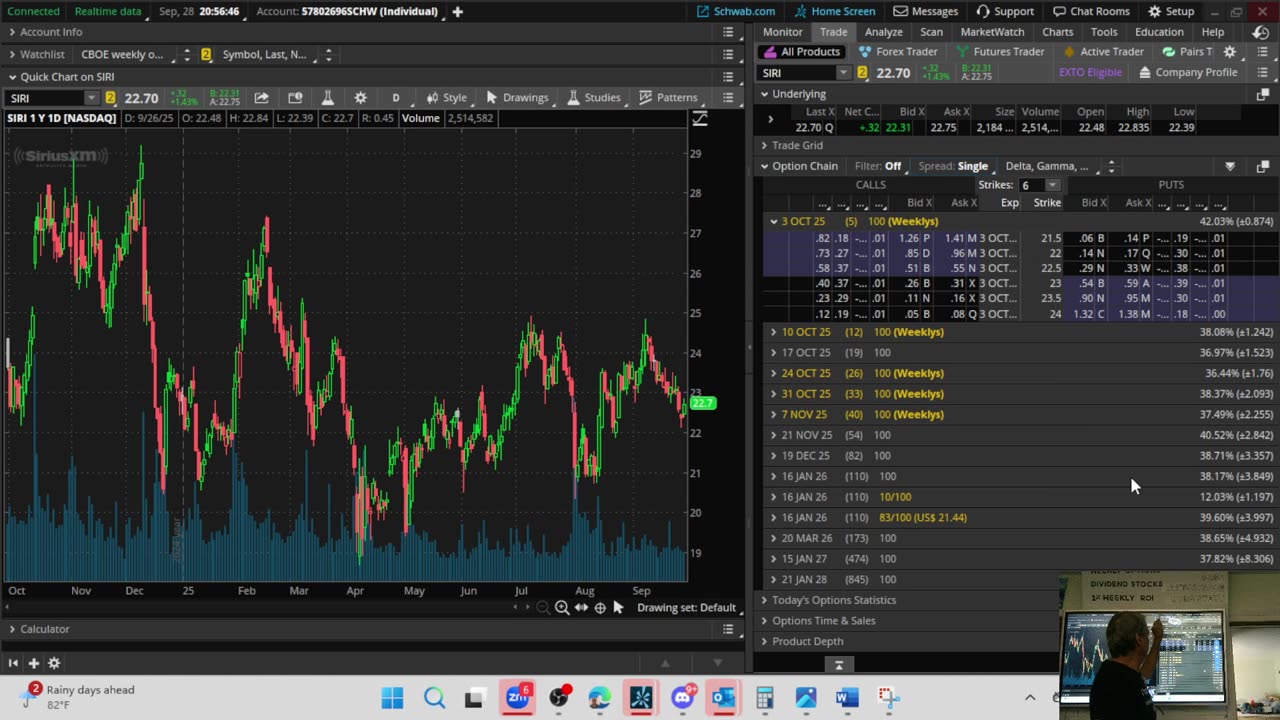Click the Schwab.com link
The image size is (1280, 720).
[736, 12]
